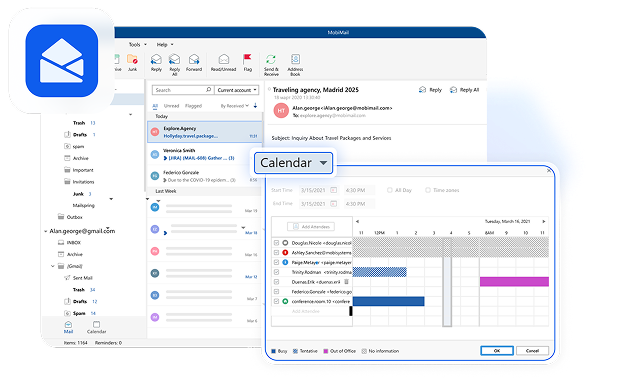Toggle Read/Unread via toolbar icon
Screen dimensions: 622x384
[x=224, y=60]
